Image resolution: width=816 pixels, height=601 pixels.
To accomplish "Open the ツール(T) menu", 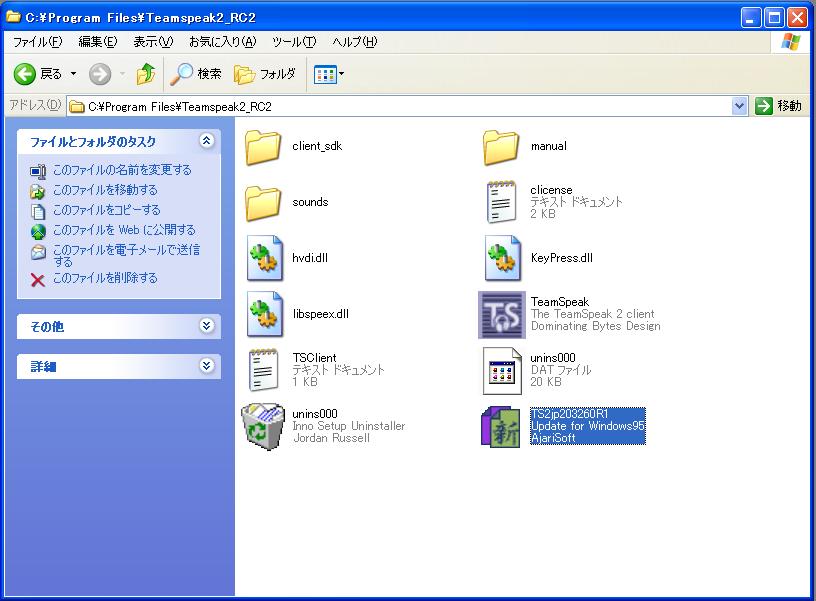I will click(294, 42).
